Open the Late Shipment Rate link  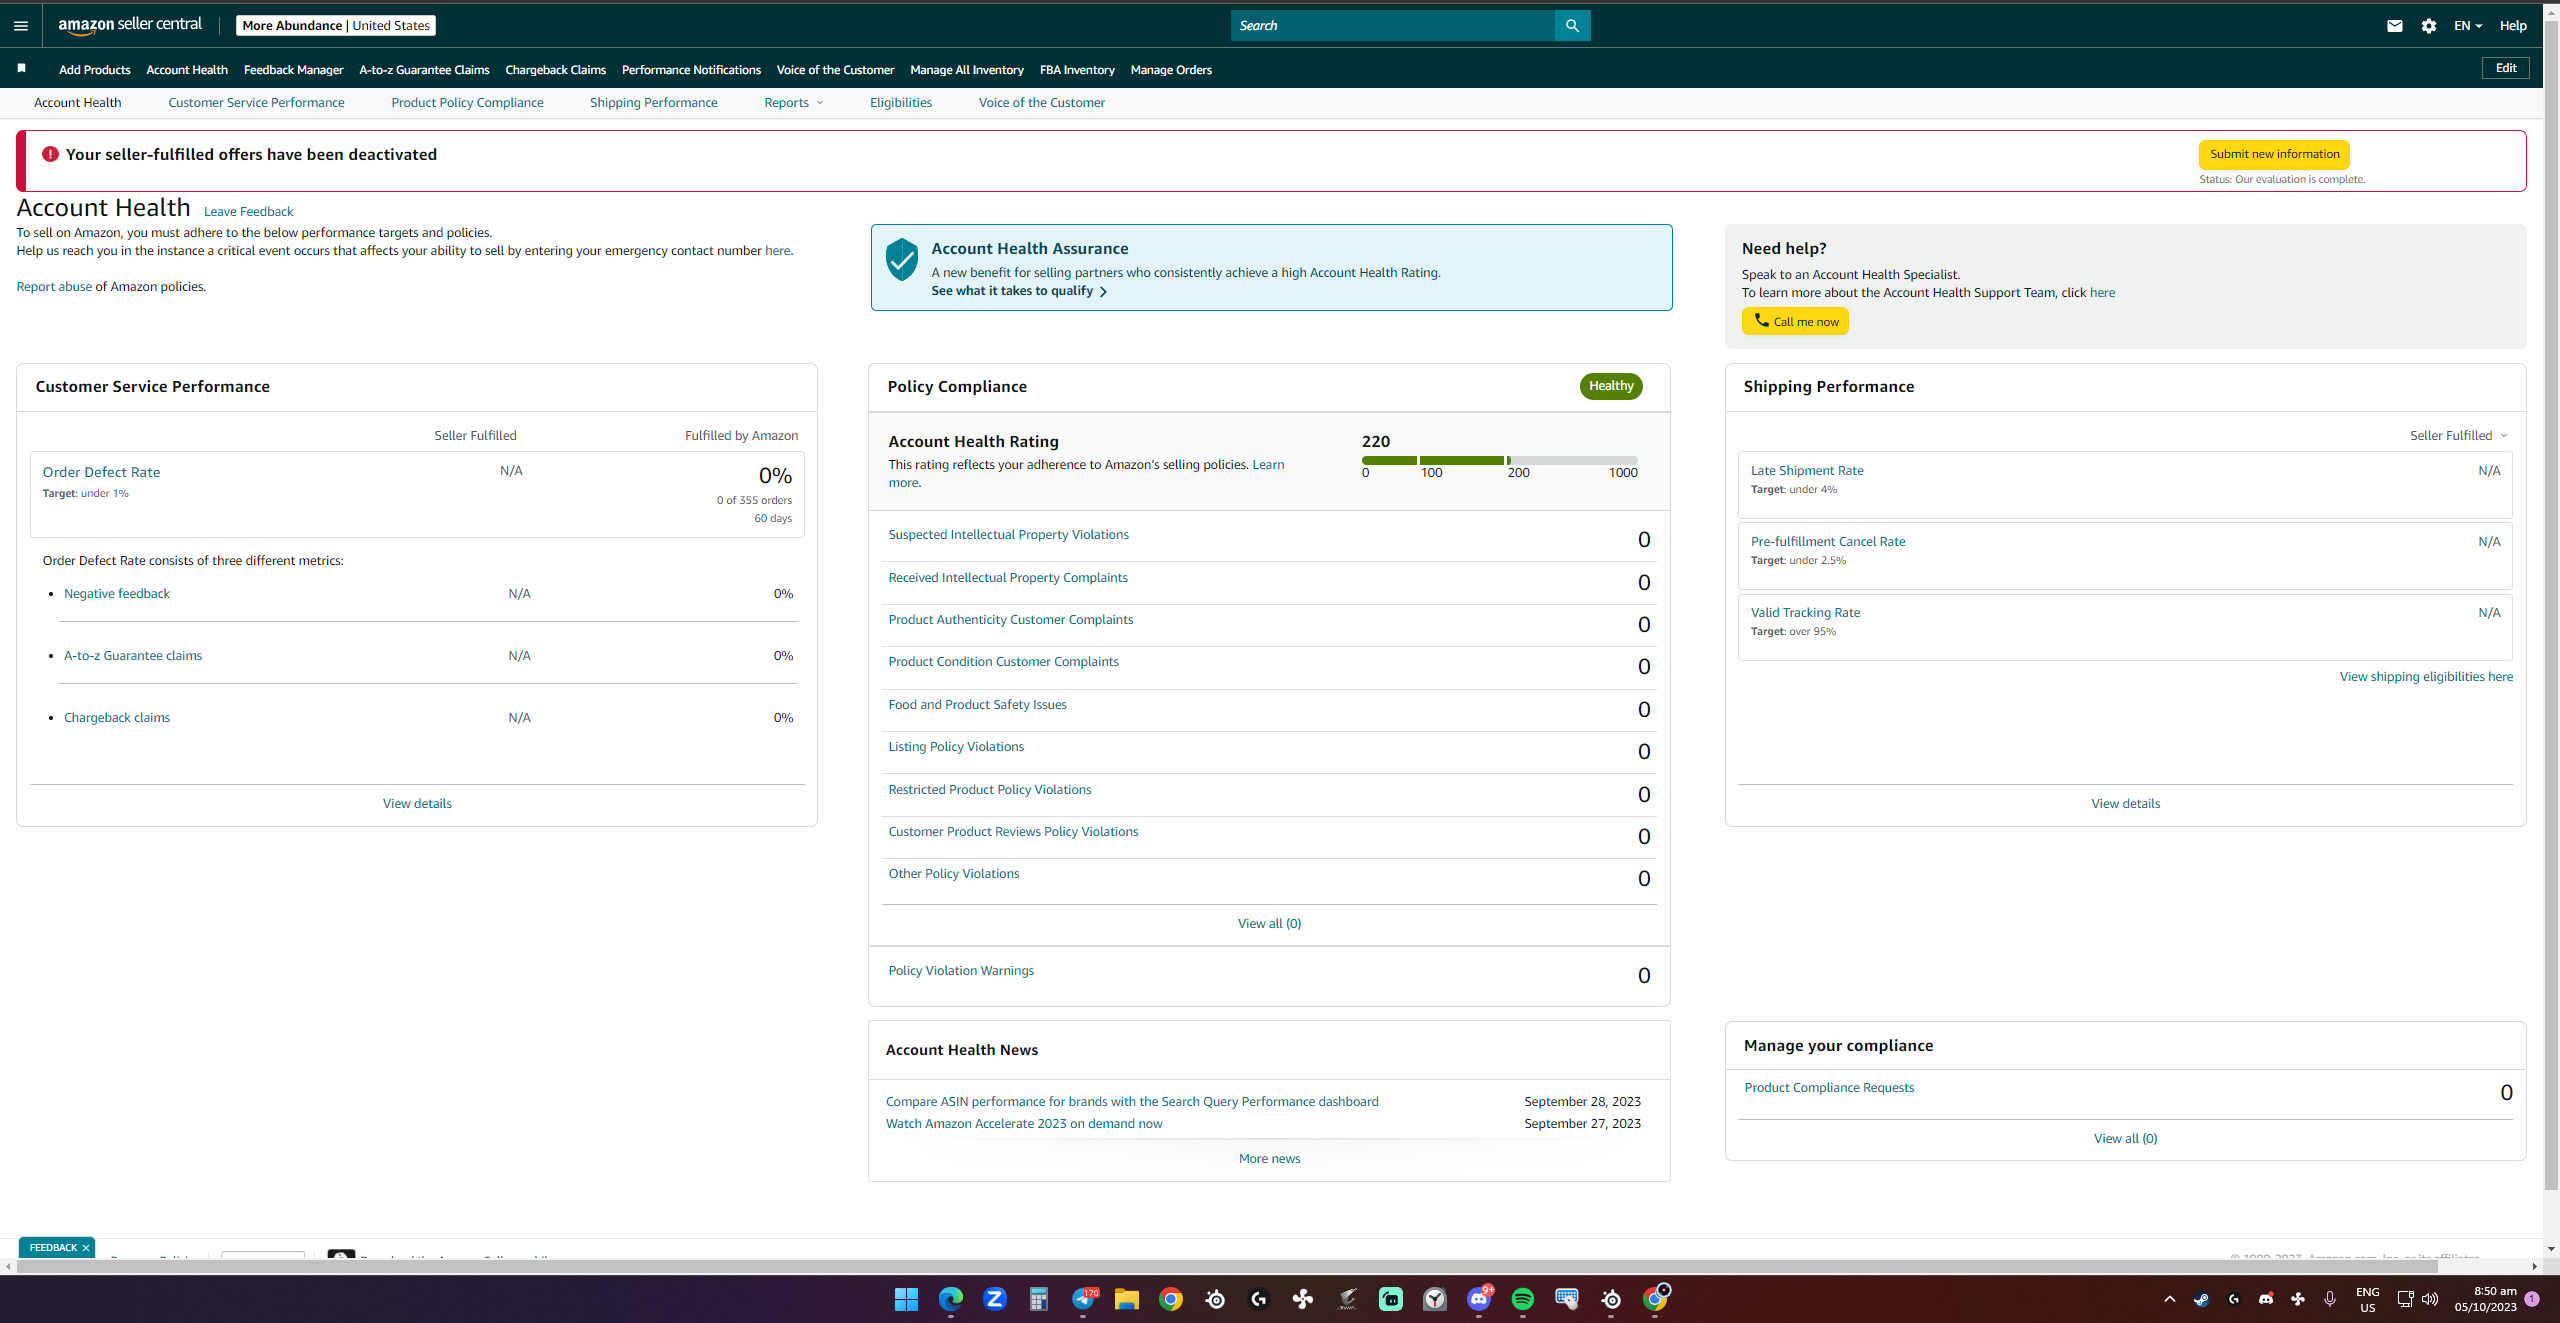coord(1807,471)
